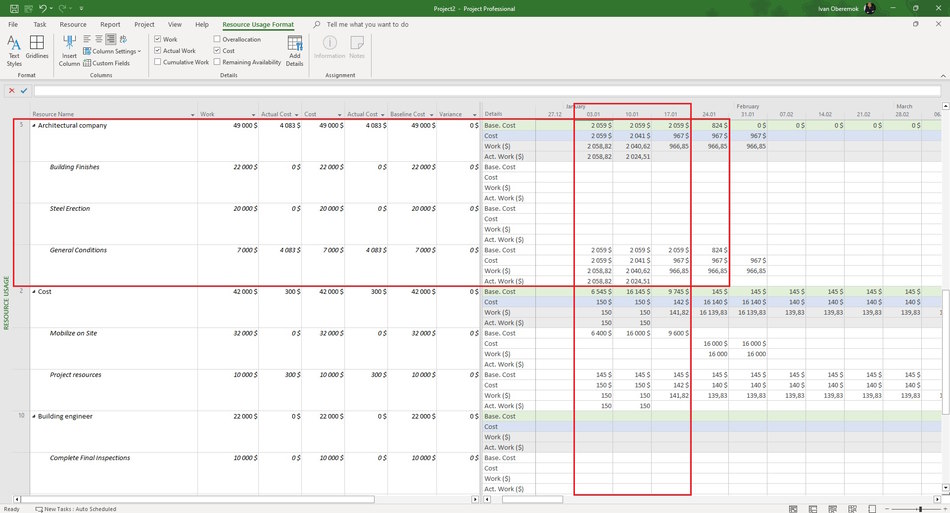
Task: Click the Redo arrow icon
Action: (x=62, y=8)
